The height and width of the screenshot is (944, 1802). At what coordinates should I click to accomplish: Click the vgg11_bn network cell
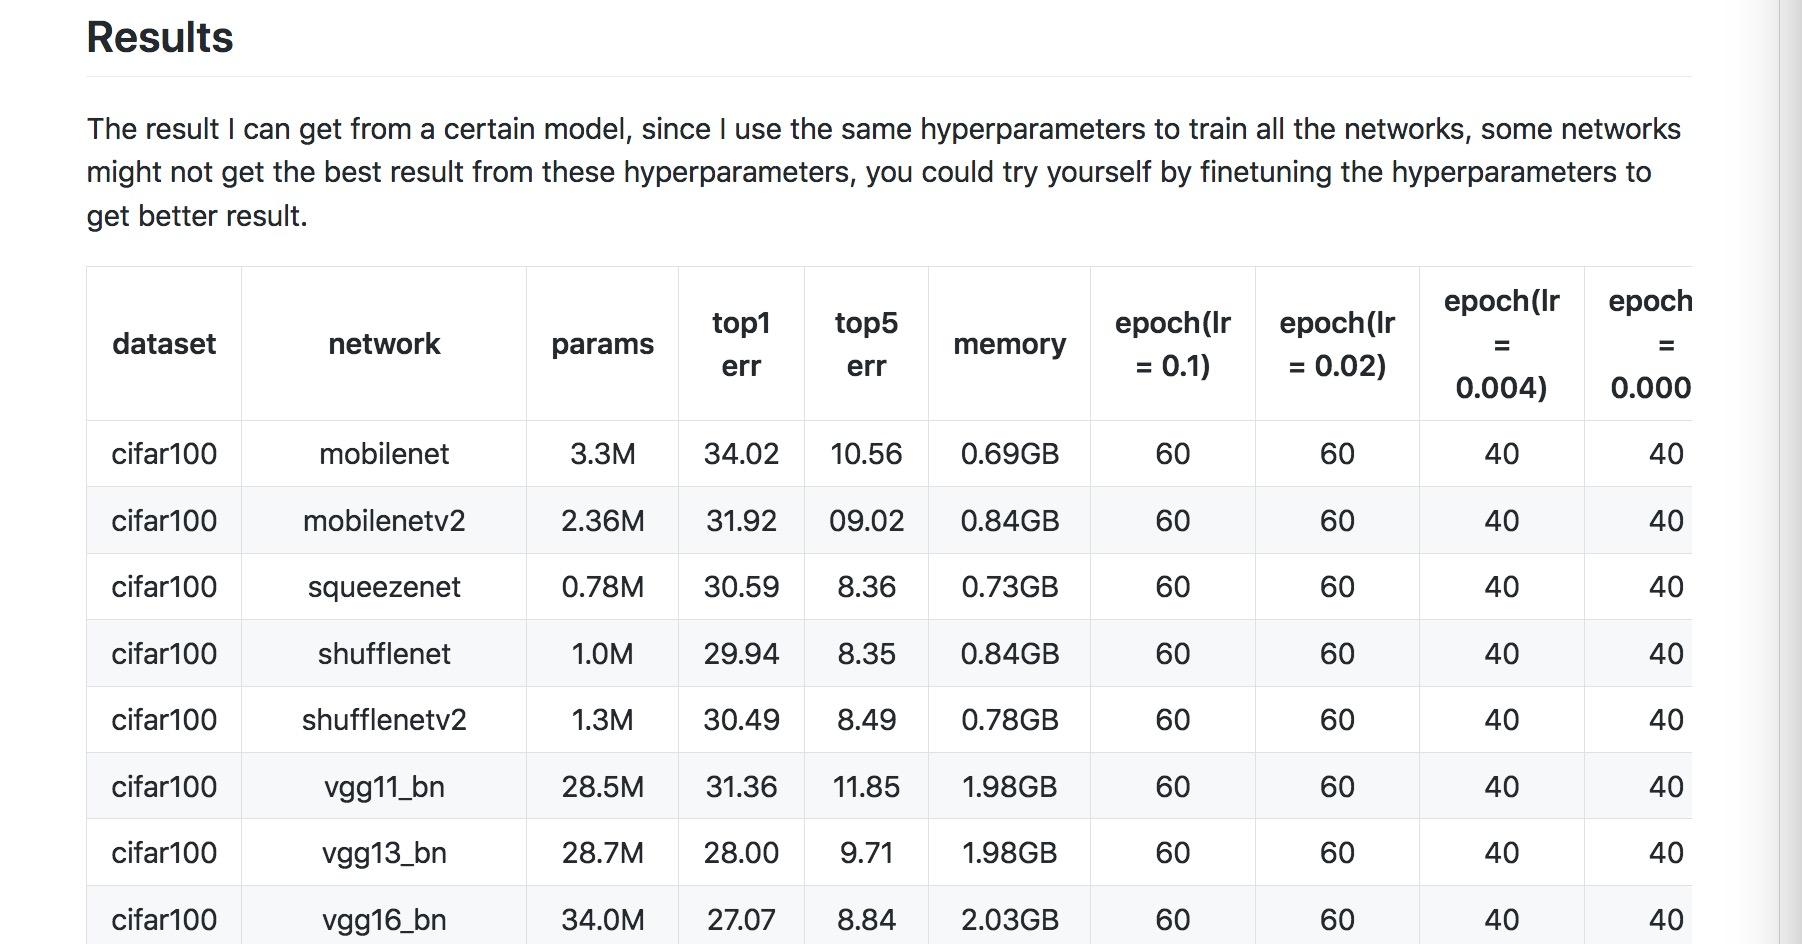[x=384, y=787]
